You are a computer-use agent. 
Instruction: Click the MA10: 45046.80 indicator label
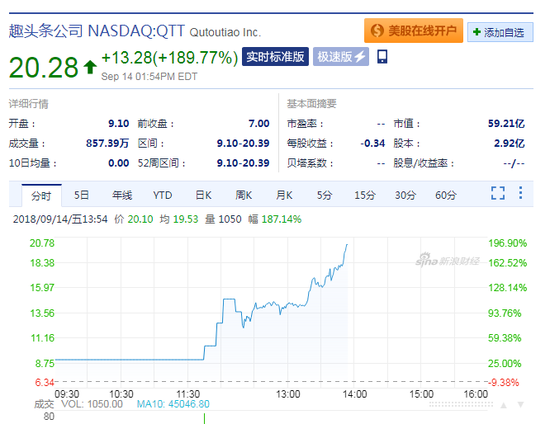pos(173,404)
